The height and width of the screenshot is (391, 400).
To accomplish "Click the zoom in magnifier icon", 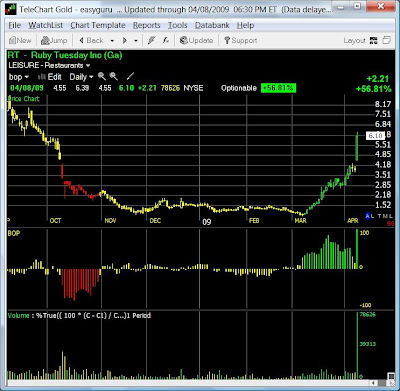I will [102, 77].
